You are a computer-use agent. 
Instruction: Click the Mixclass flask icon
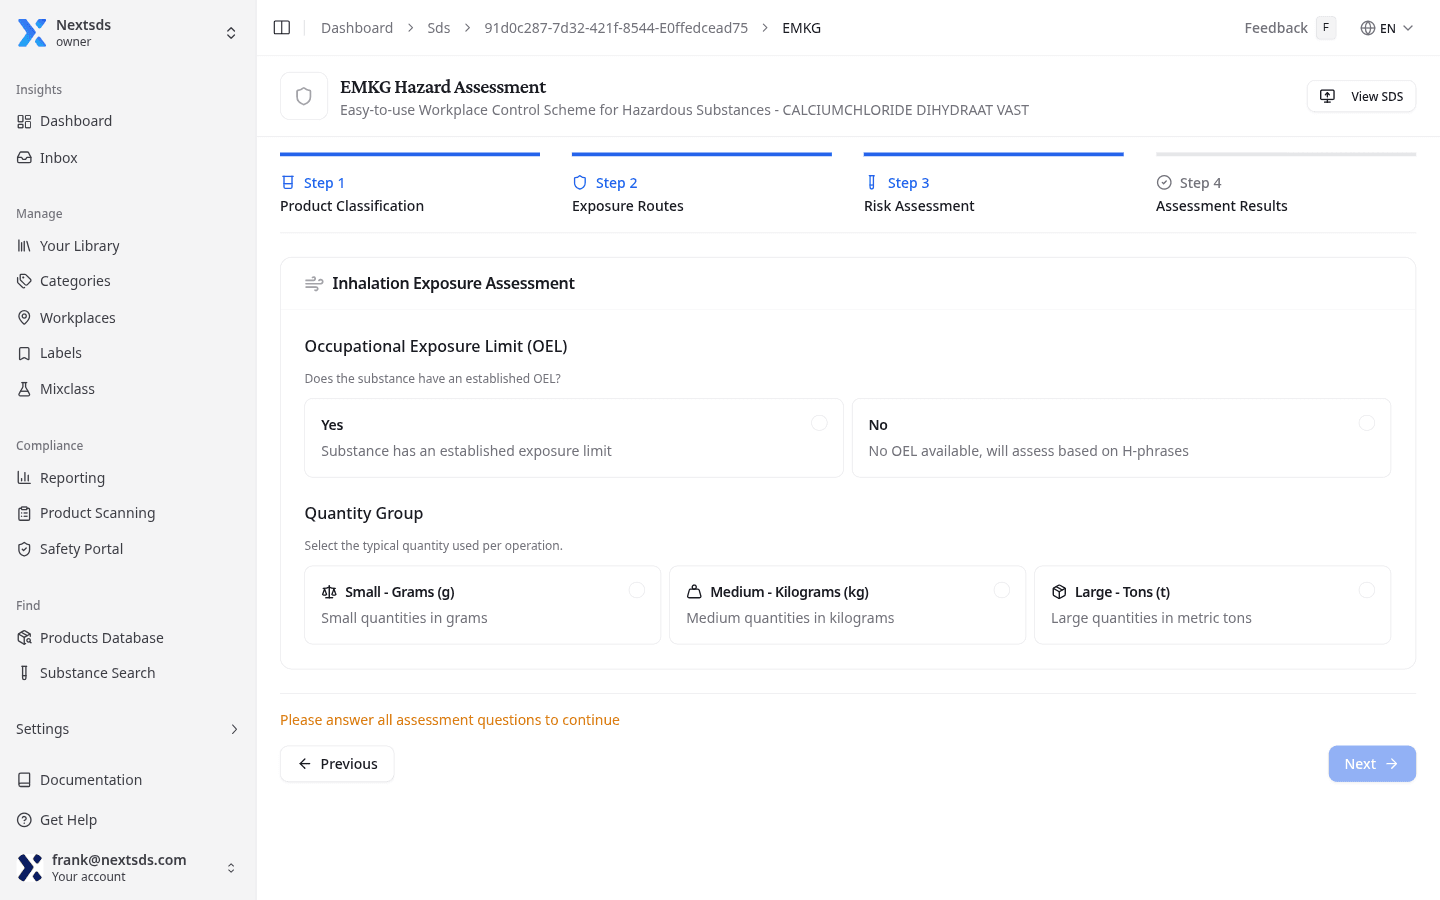click(24, 389)
